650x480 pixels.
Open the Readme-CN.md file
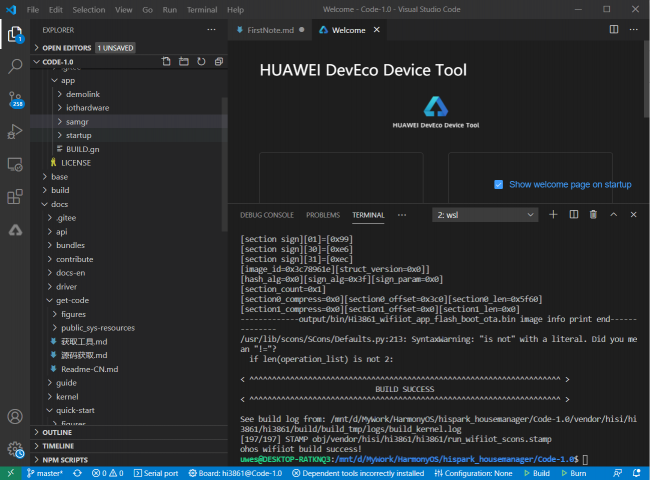pyautogui.click(x=90, y=369)
